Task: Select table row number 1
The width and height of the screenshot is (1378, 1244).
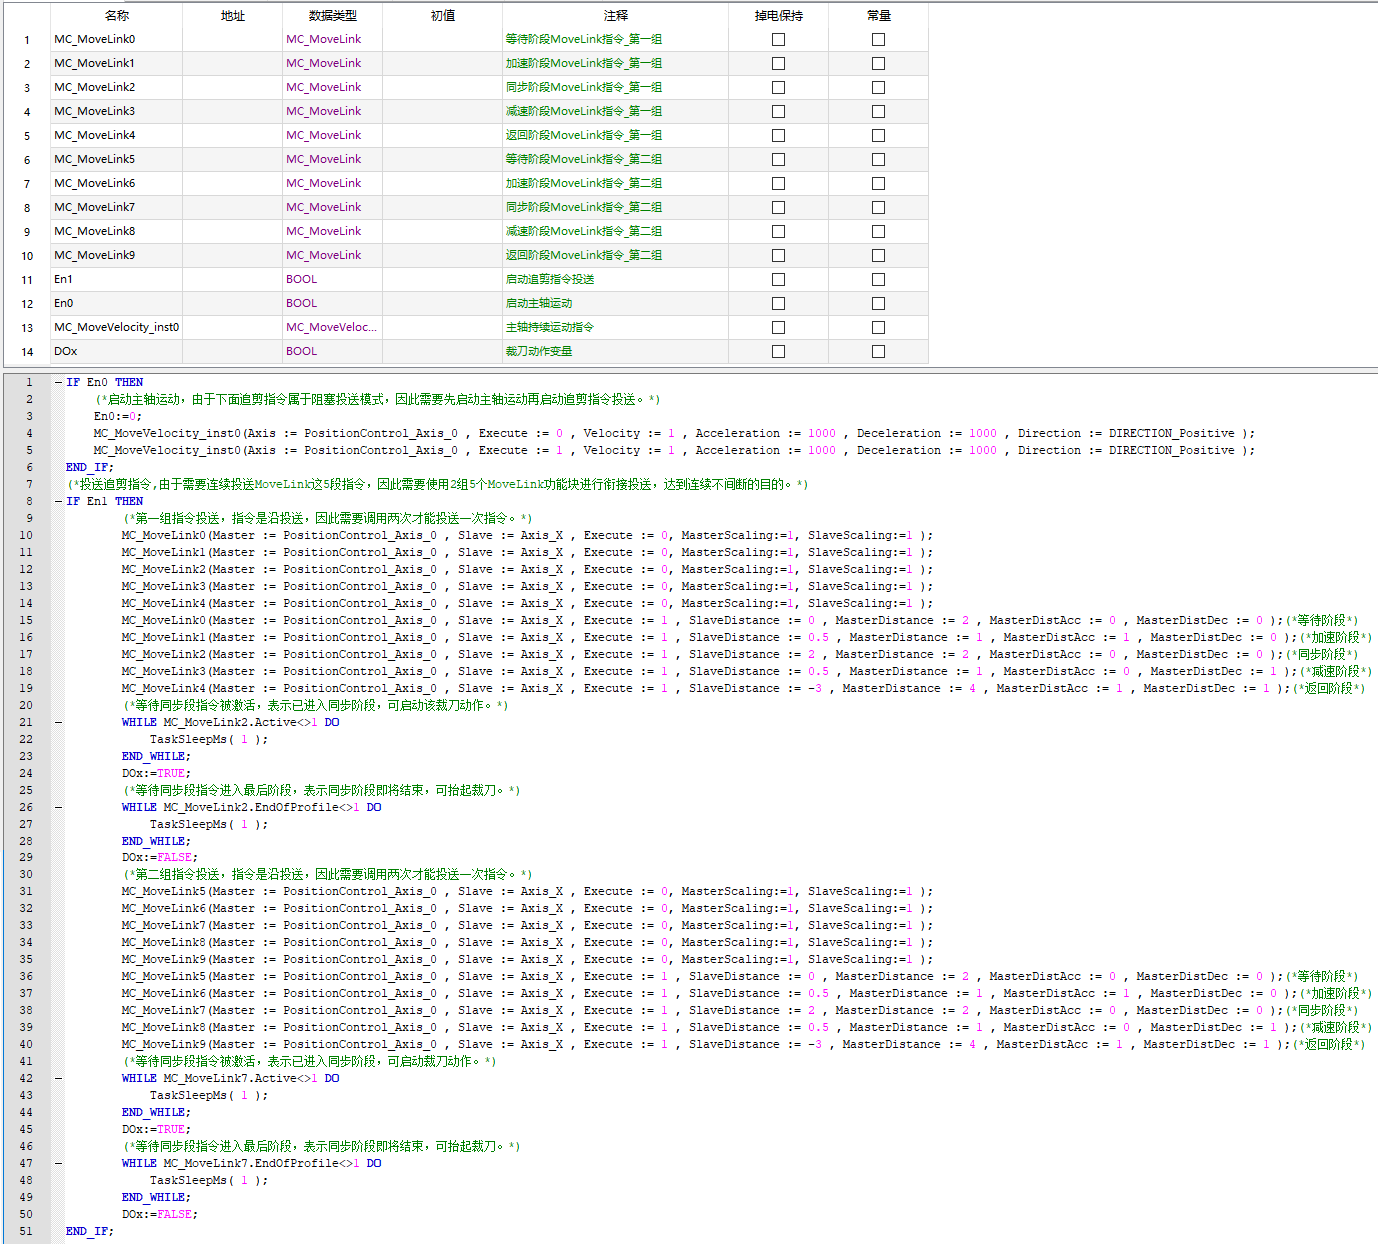Action: pos(27,40)
